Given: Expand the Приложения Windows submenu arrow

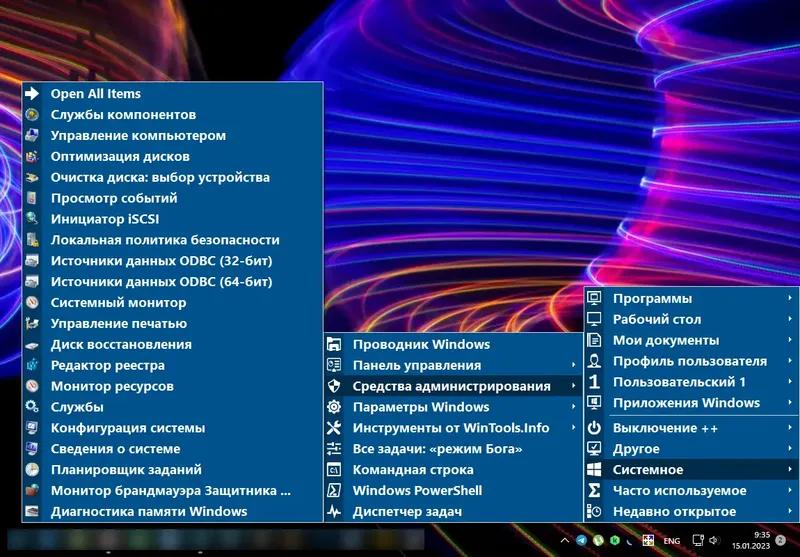Looking at the screenshot, I should pos(790,402).
